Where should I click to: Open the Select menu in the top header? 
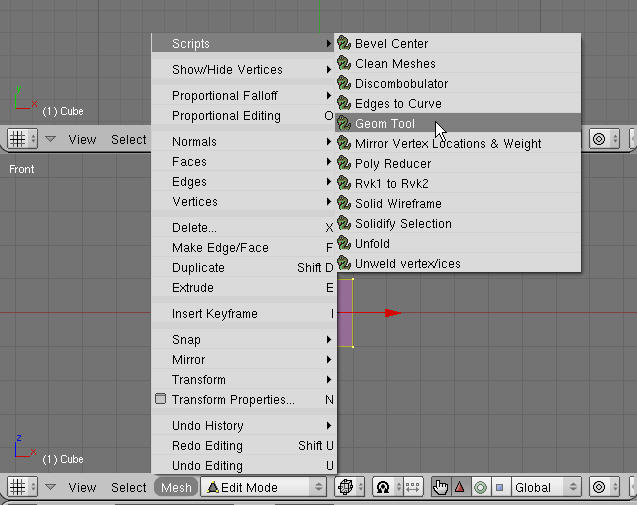[x=128, y=139]
